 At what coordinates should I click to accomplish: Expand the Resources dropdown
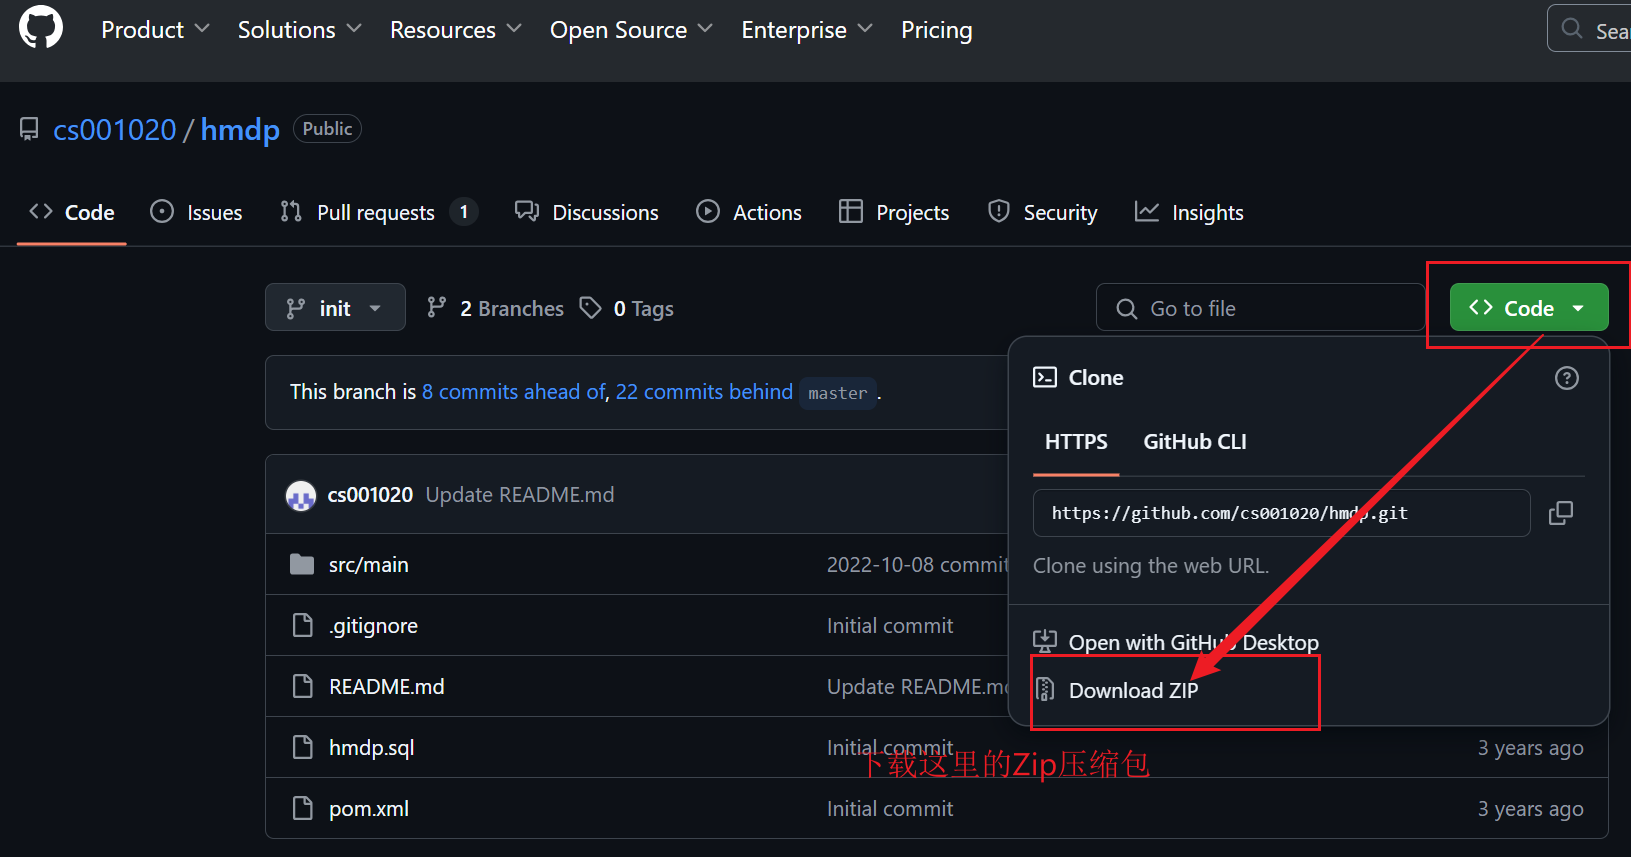[x=456, y=30]
